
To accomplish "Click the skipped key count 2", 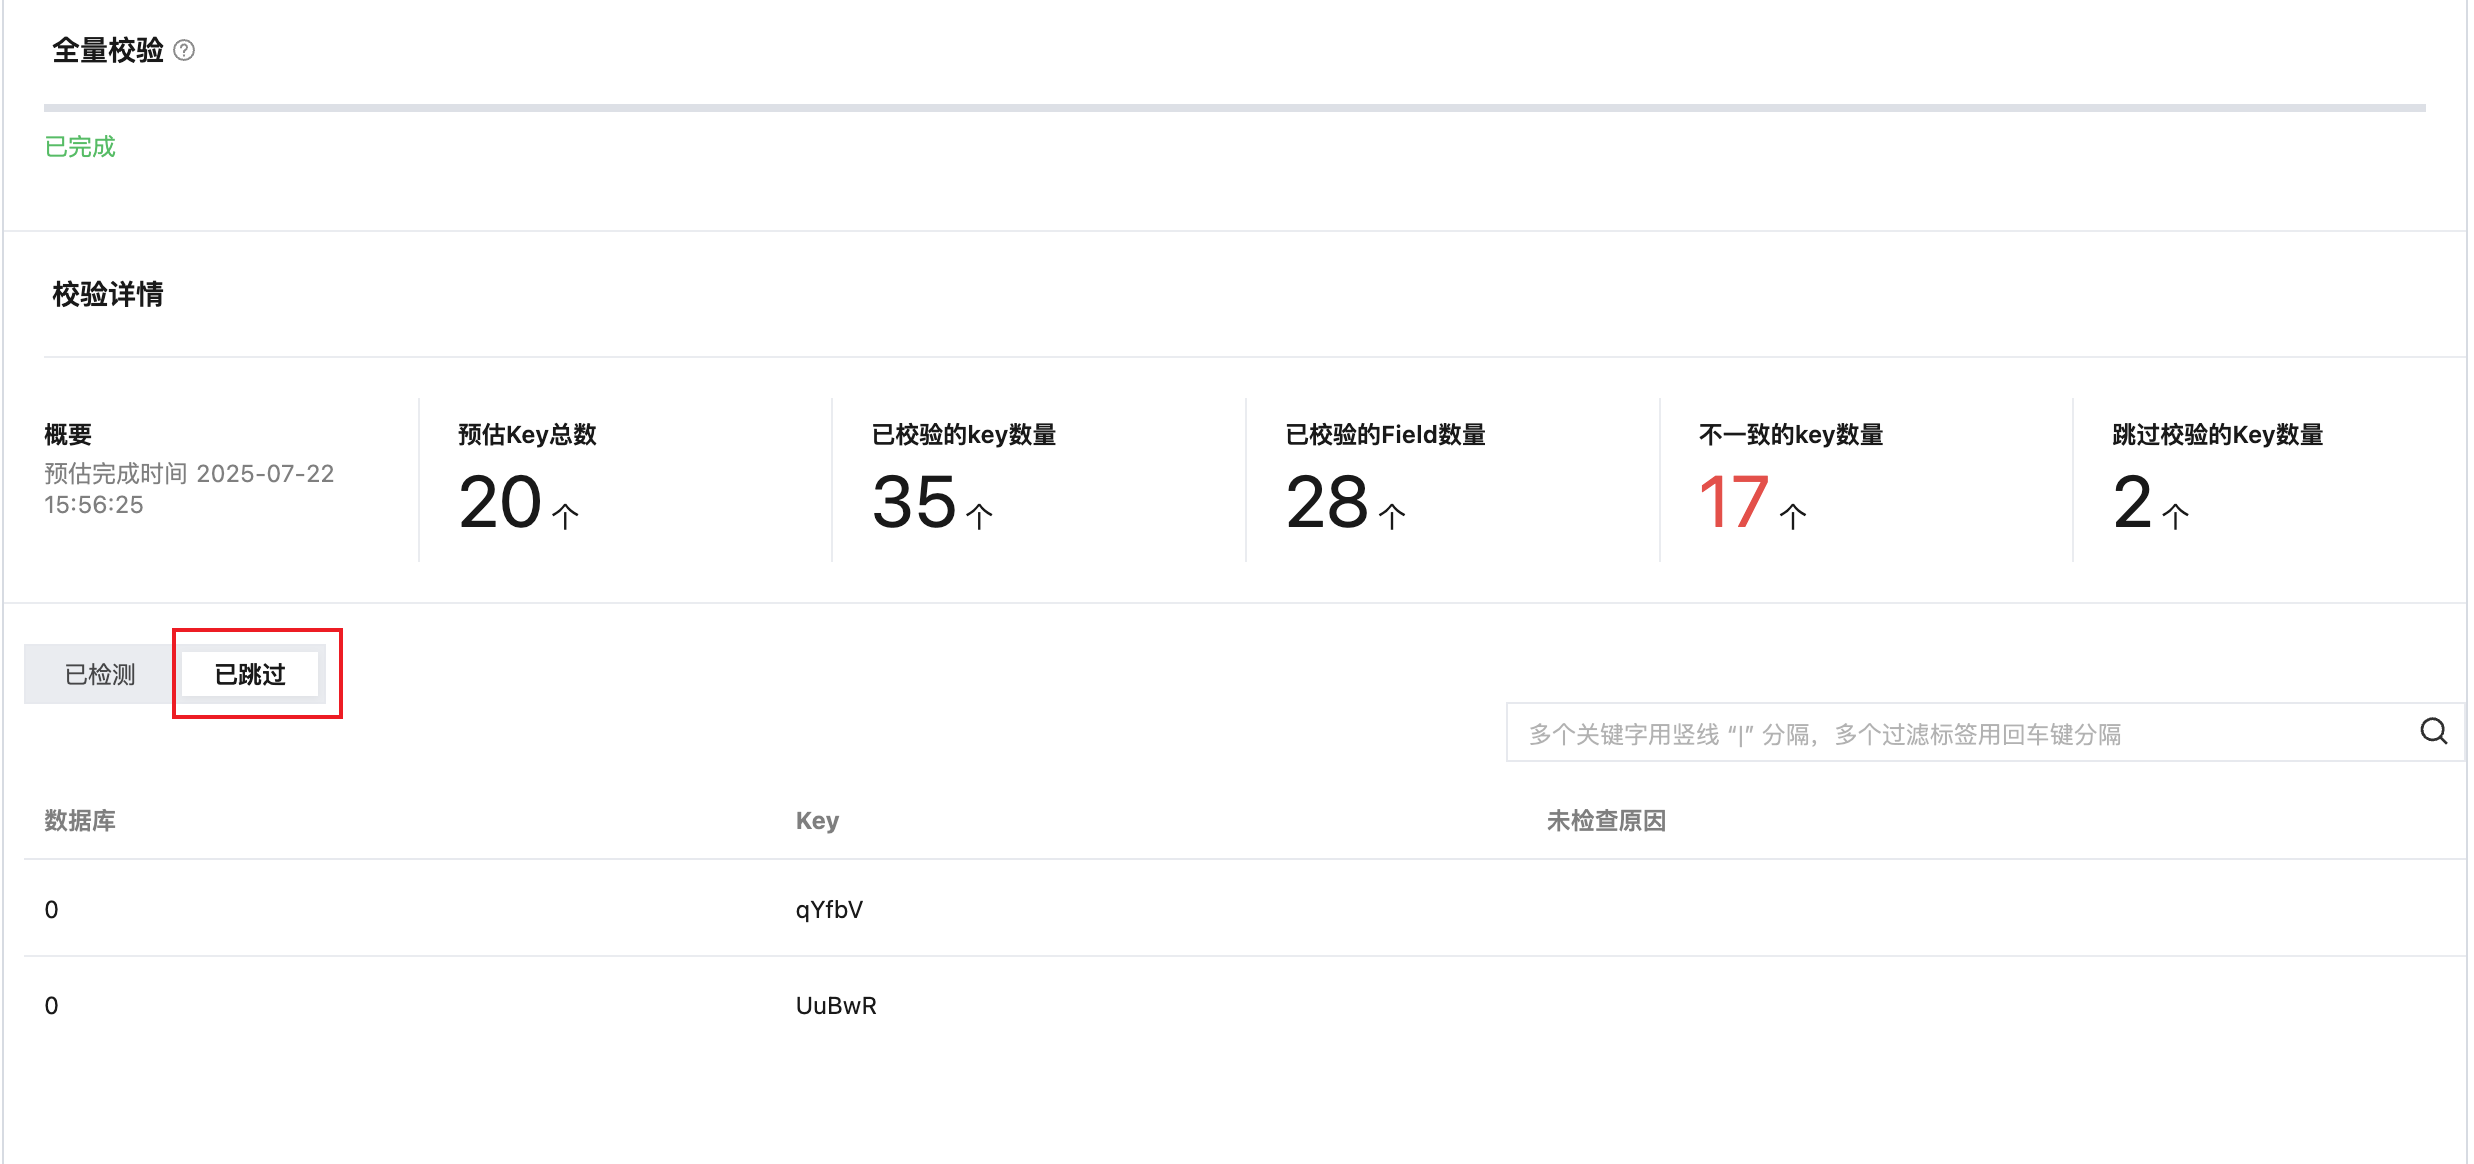I will 2132,502.
